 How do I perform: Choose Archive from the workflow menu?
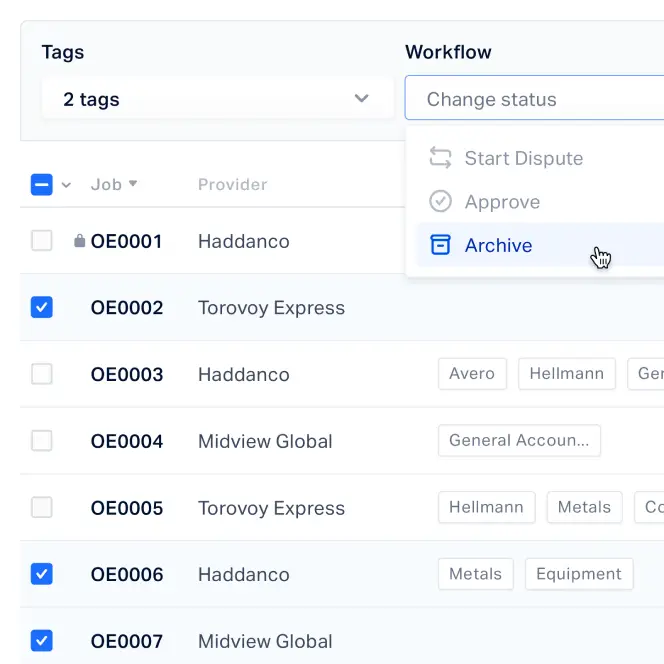click(x=540, y=245)
